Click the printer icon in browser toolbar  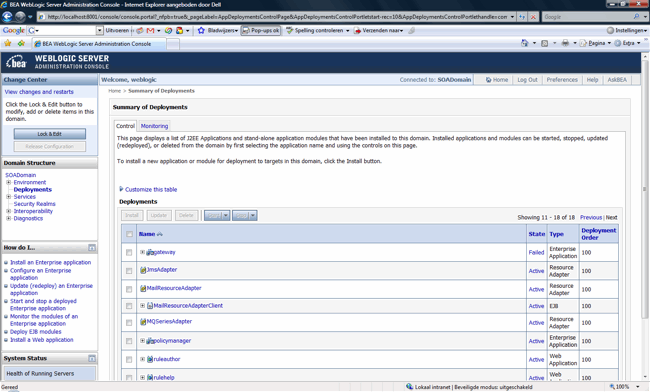pos(565,43)
